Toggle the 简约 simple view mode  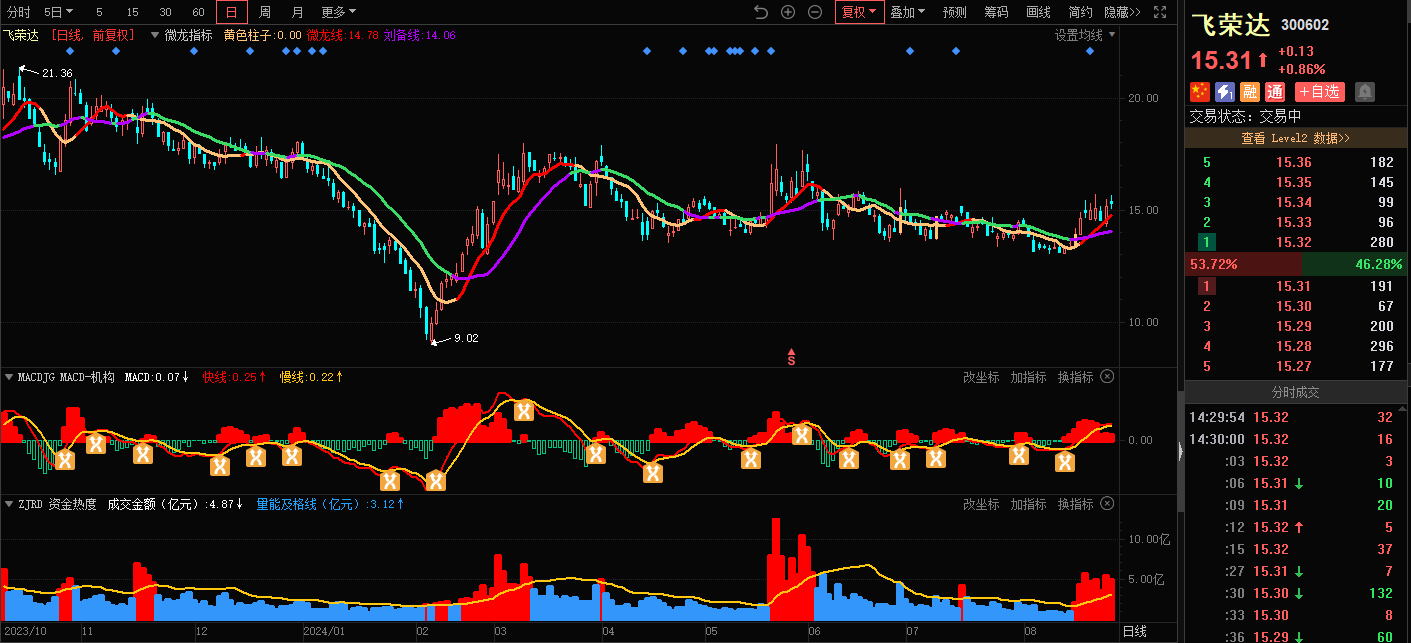(x=1080, y=12)
